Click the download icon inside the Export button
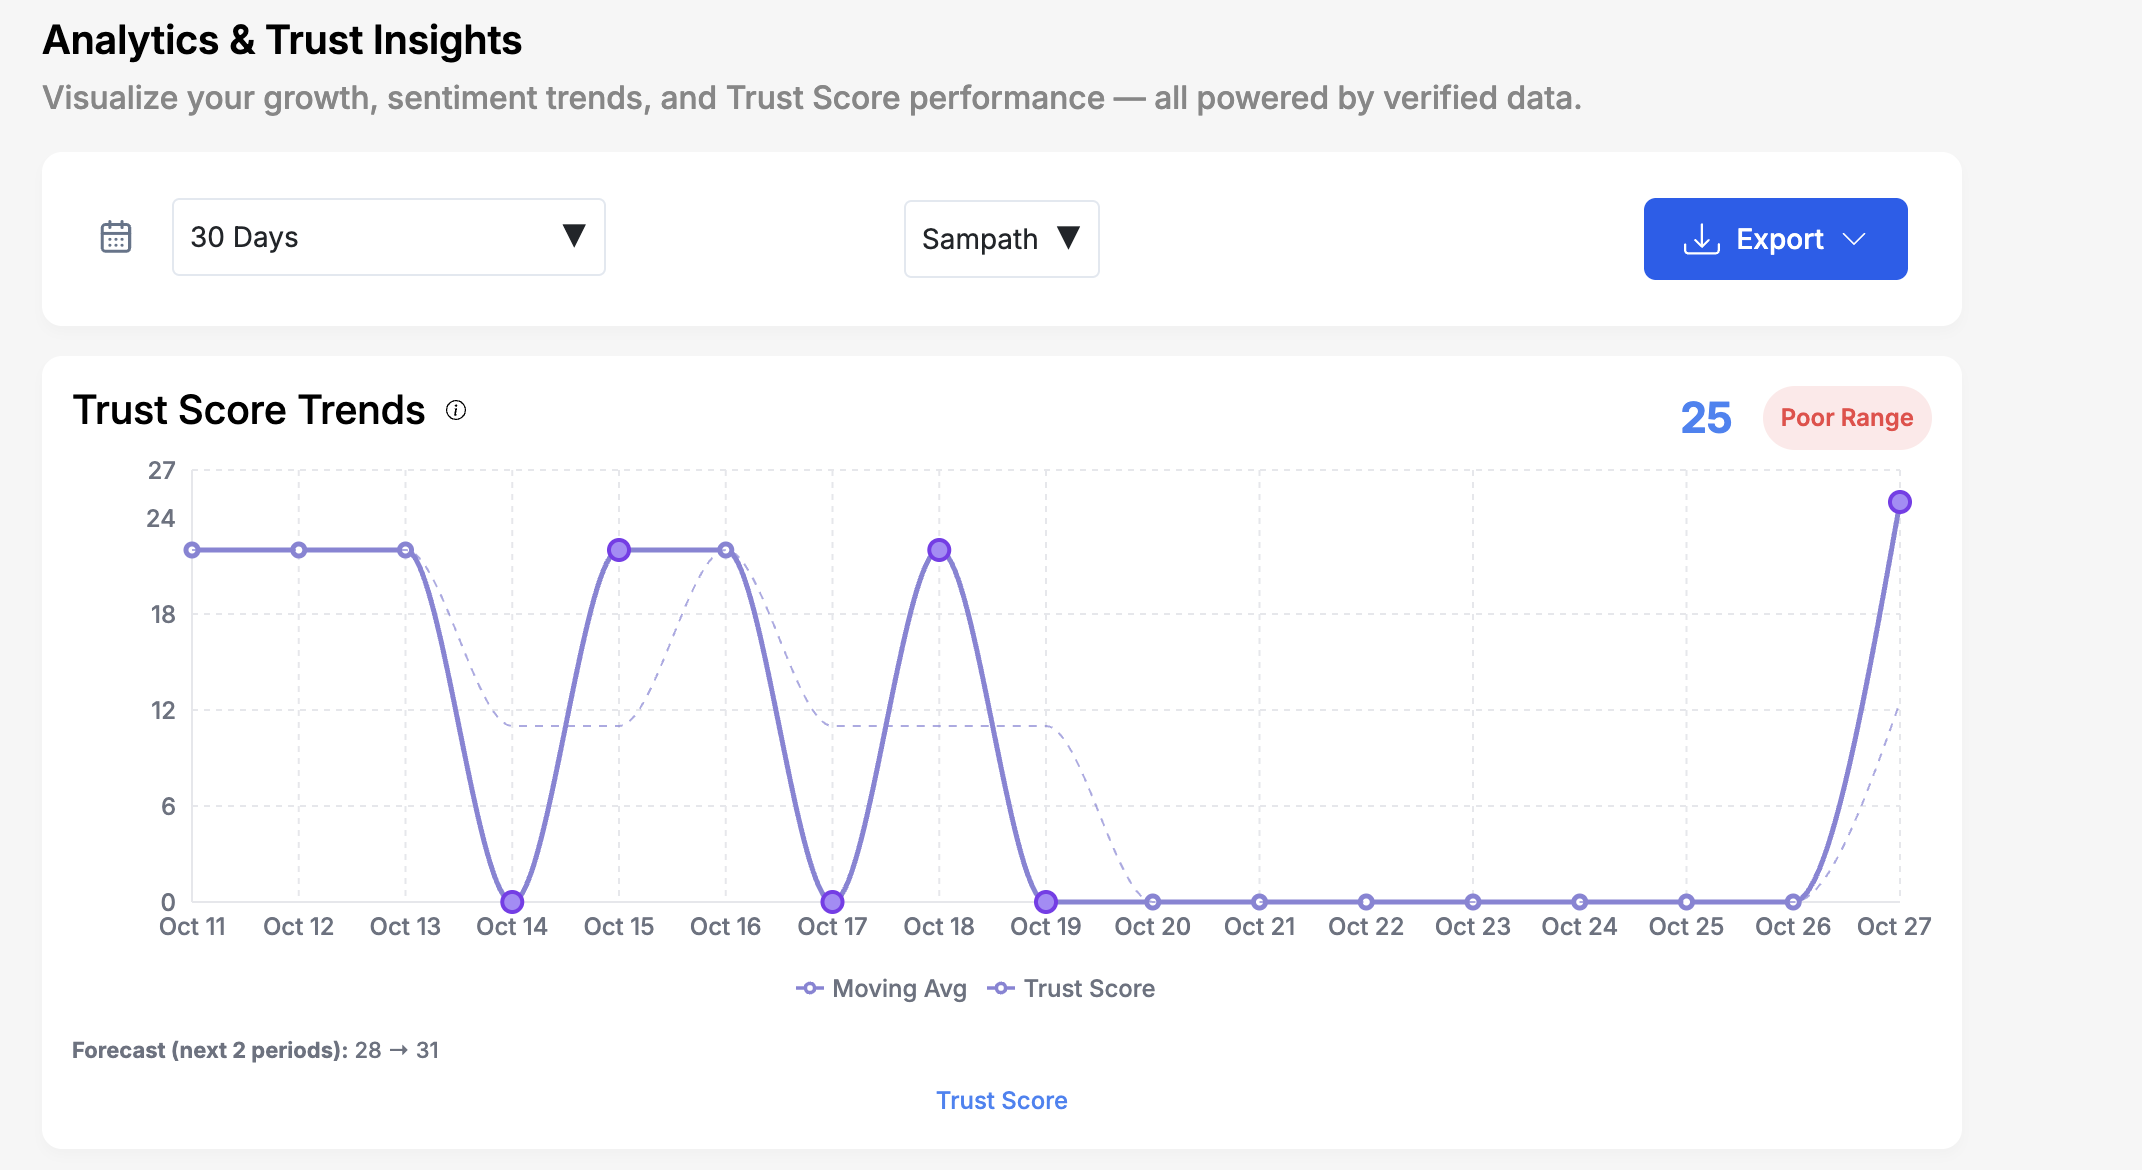Screen dimensions: 2142x1170 [1703, 238]
